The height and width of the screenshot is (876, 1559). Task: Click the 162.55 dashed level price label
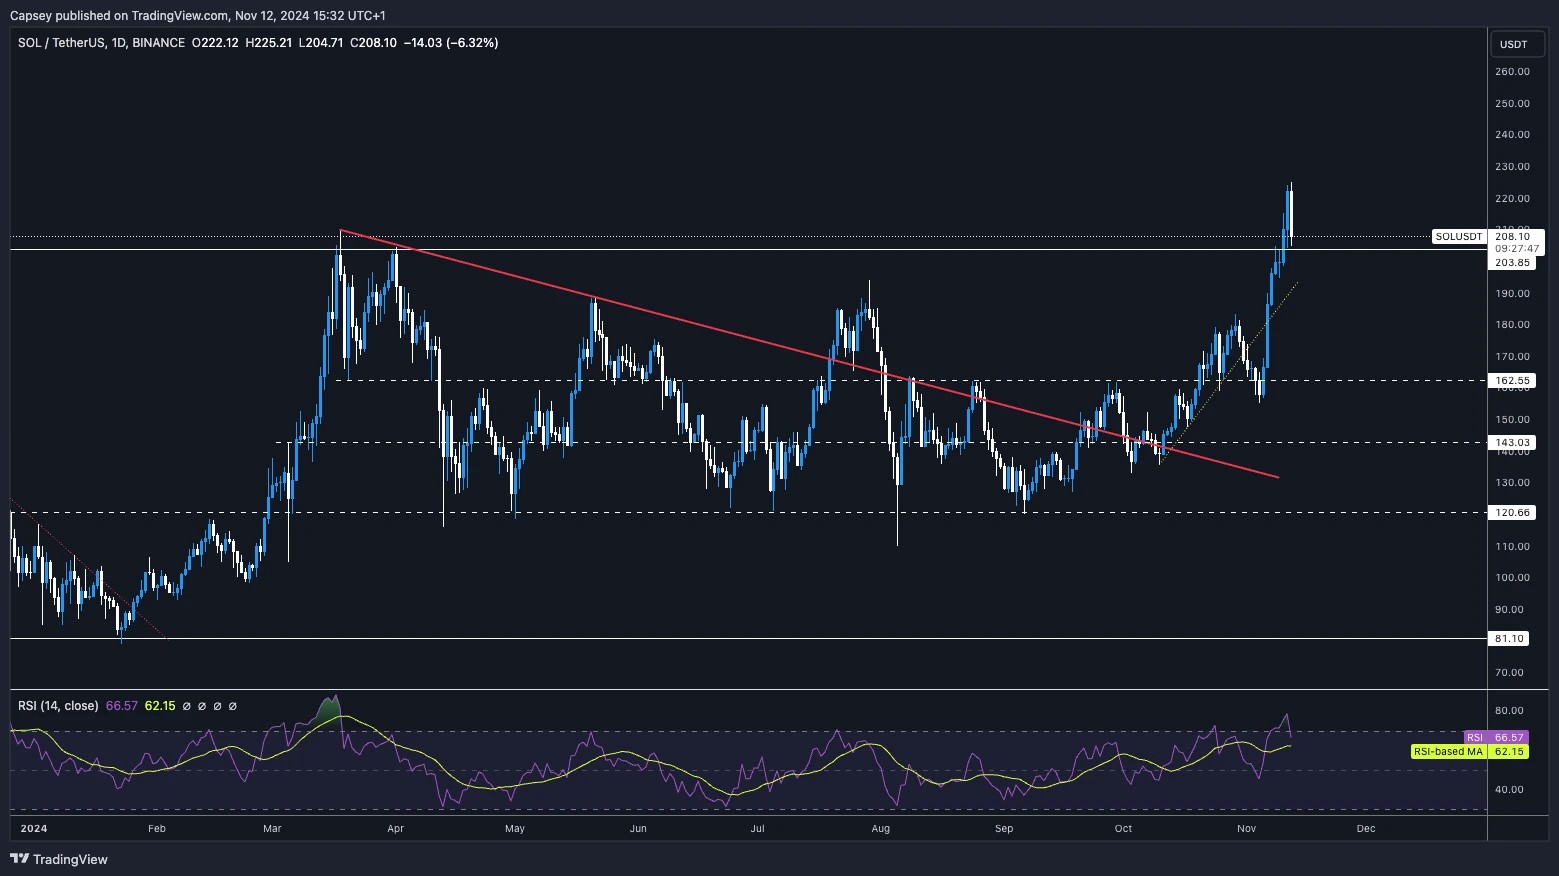click(1511, 380)
